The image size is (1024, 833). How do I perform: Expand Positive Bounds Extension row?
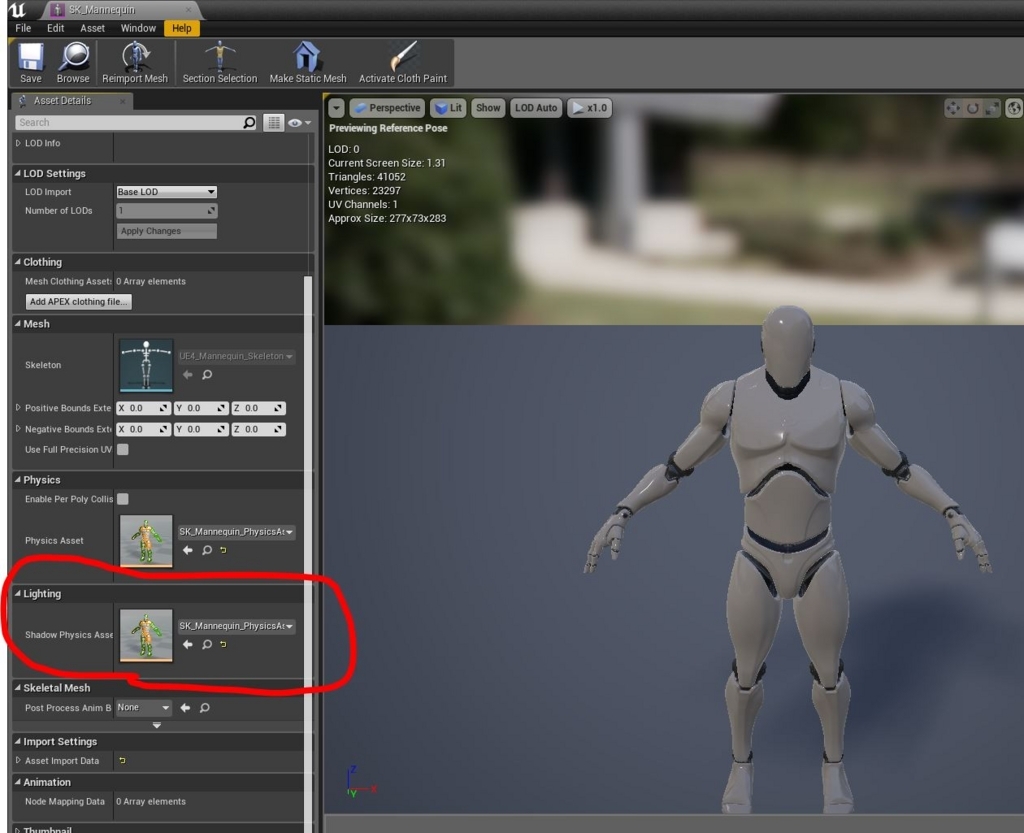pos(18,407)
